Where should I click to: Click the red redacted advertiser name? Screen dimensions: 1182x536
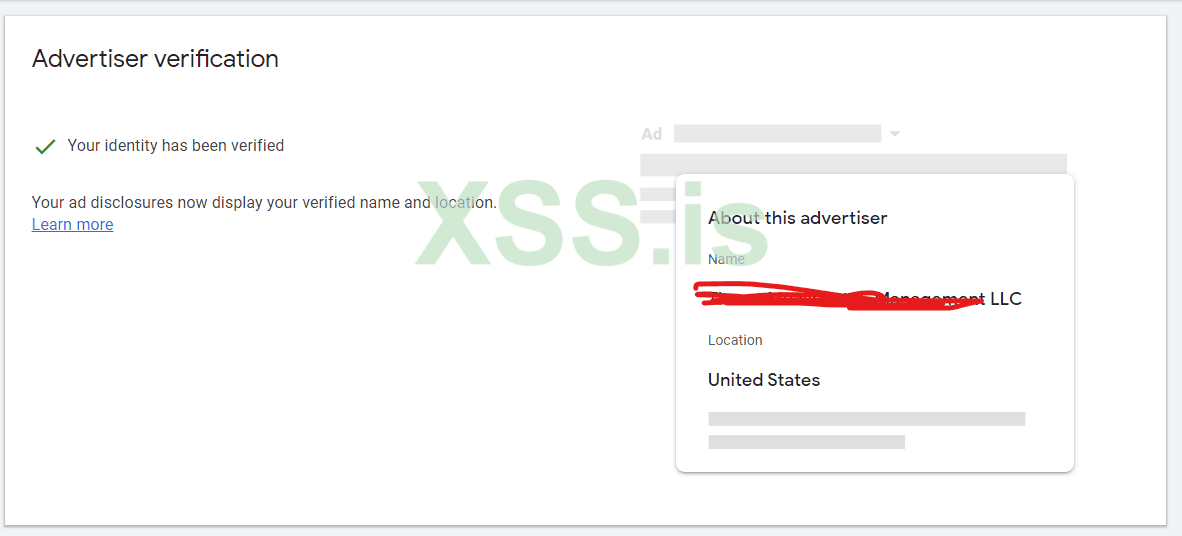pyautogui.click(x=839, y=297)
